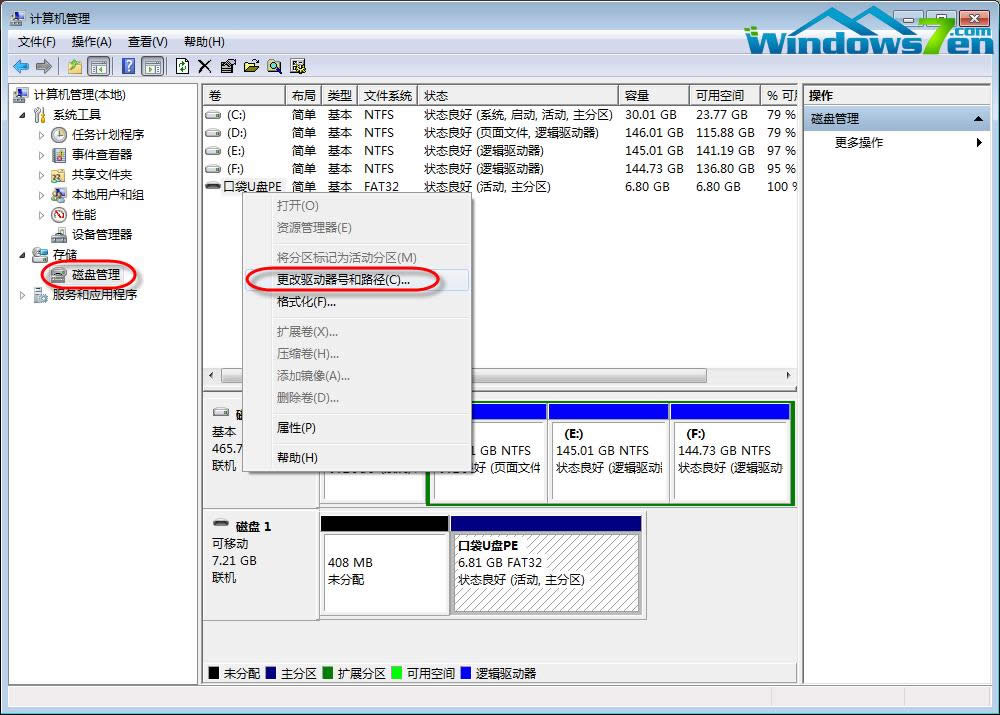This screenshot has height=715, width=1000.
Task: Select 格式化(F)... in the context menu
Action: [x=306, y=302]
